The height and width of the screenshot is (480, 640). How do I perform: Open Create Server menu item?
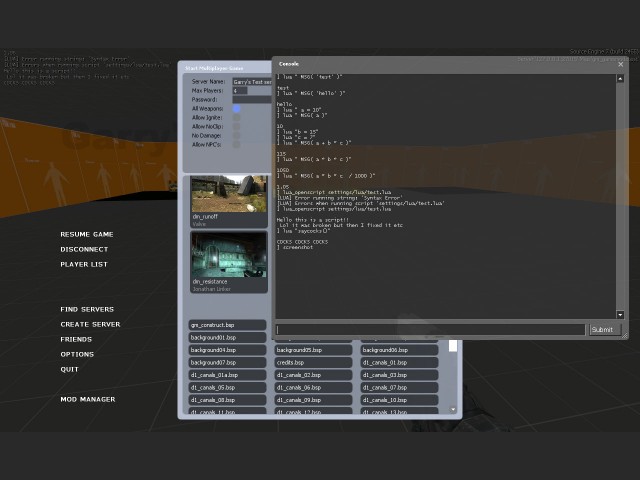click(x=90, y=324)
